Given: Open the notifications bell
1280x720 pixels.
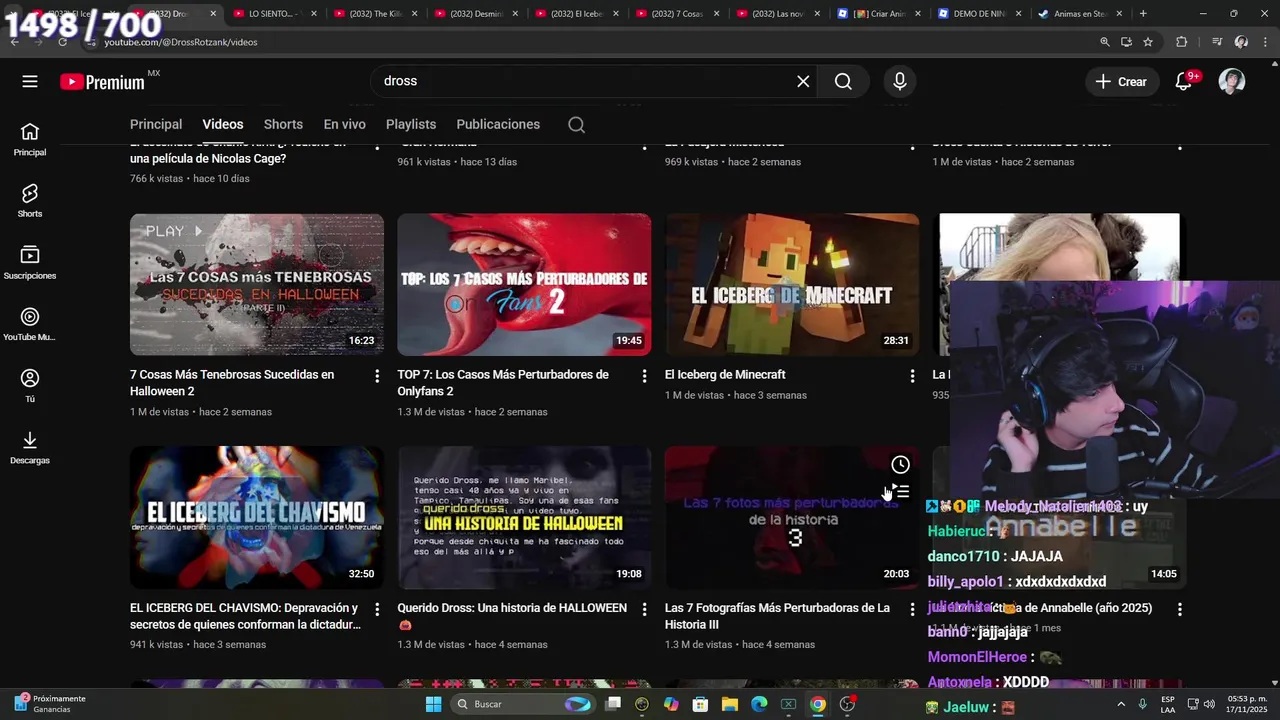Looking at the screenshot, I should pos(1184,82).
